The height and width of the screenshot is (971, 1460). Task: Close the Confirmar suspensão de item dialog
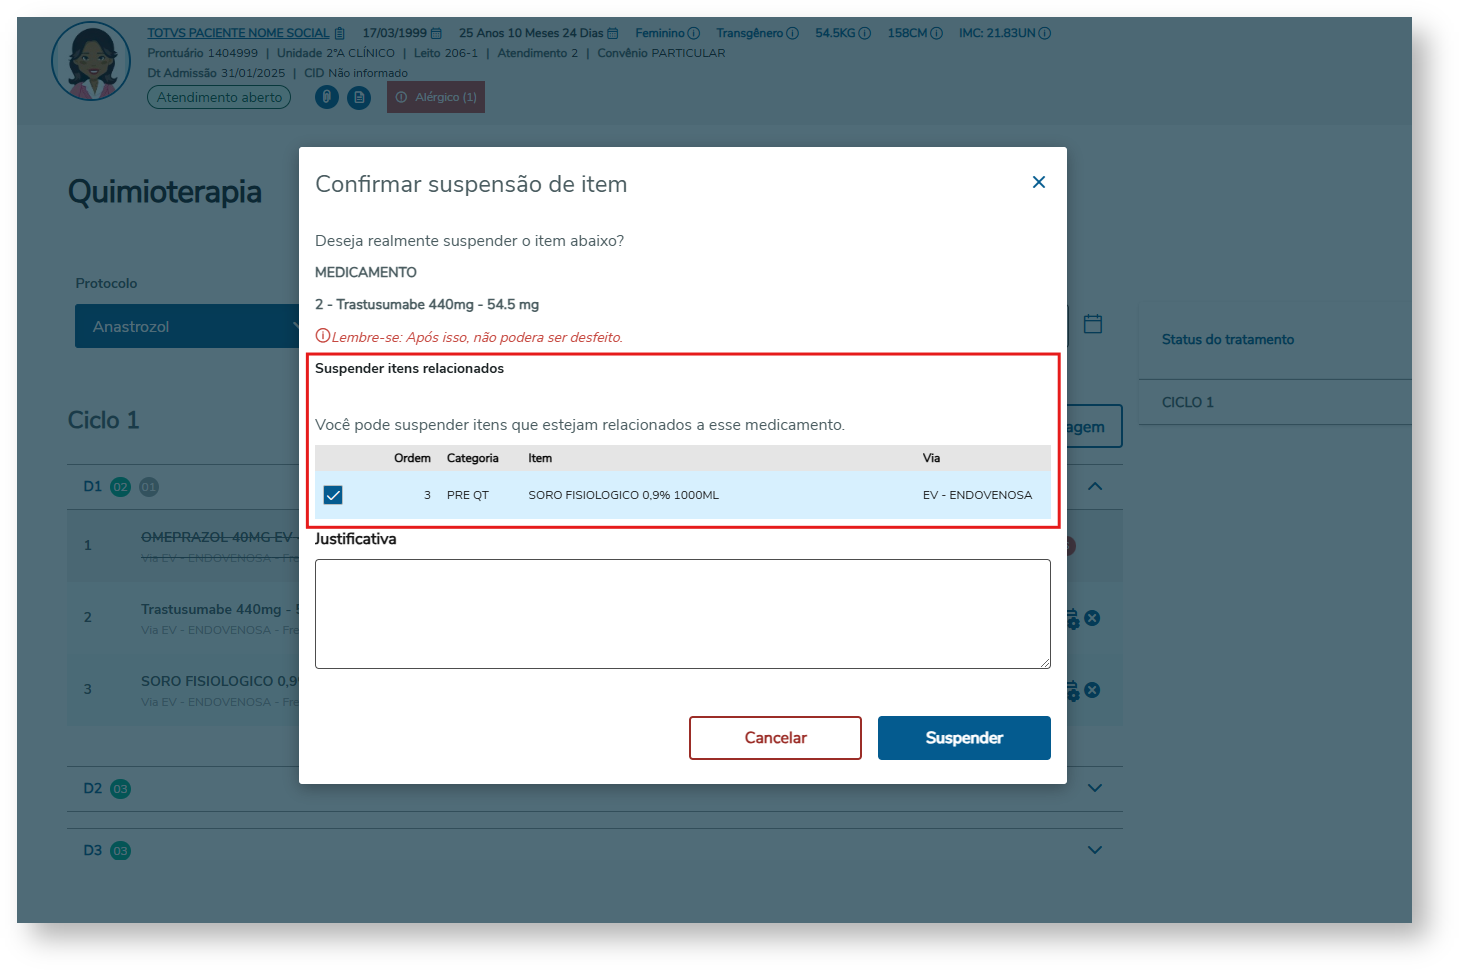click(1039, 182)
